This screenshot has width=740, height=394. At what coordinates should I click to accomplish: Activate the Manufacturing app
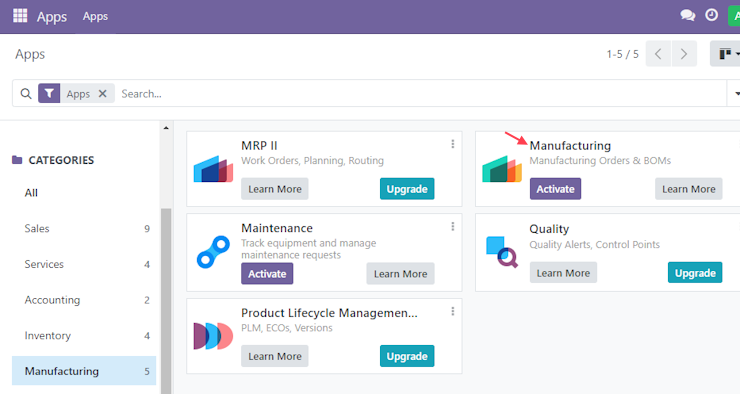coord(555,189)
